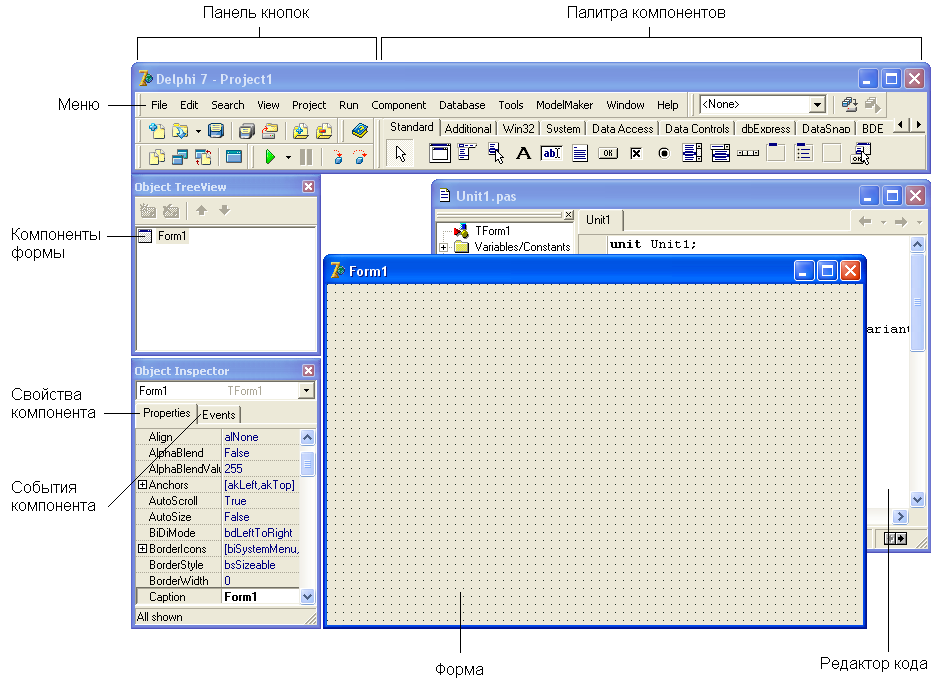Open the Form1 TForm1 object selector dropdown
The image size is (950, 681).
point(306,391)
